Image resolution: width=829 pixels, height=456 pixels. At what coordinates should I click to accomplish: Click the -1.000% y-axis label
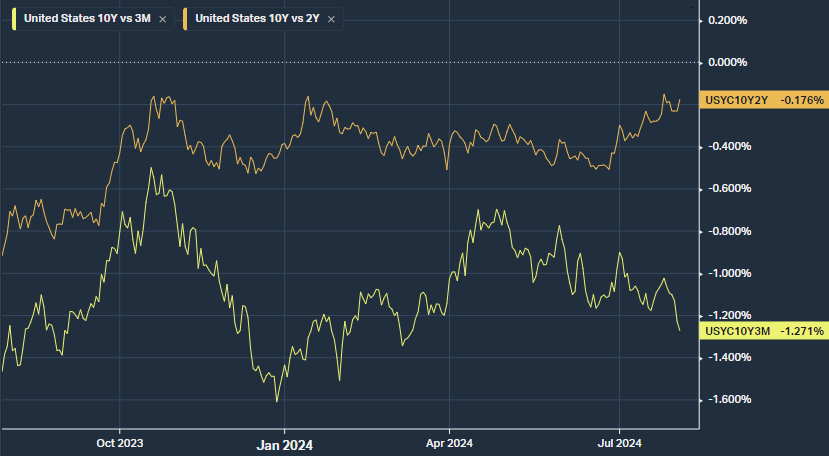pos(727,273)
